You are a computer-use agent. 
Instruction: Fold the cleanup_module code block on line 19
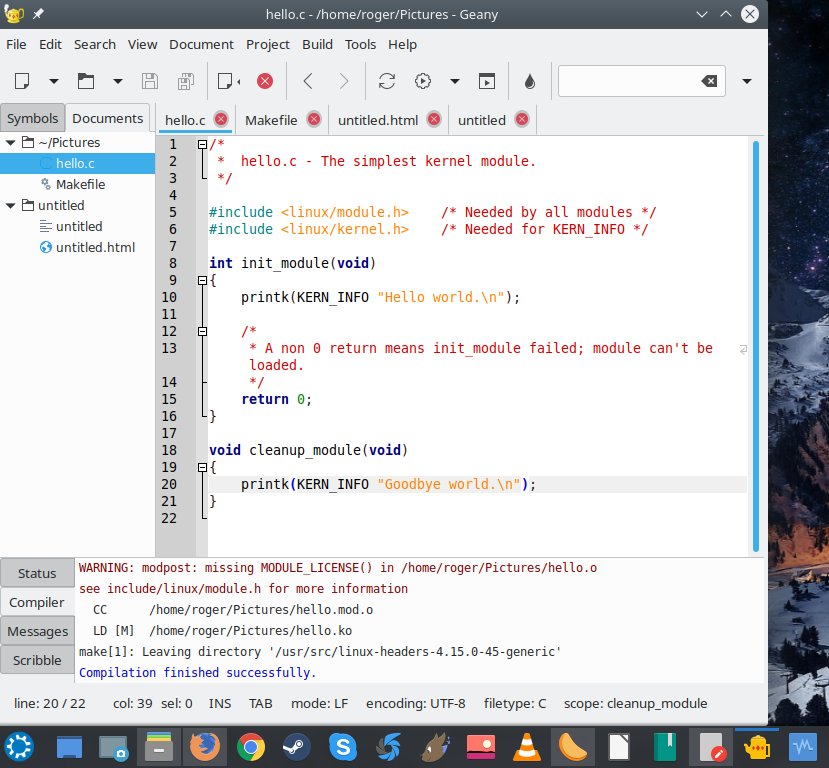(203, 467)
